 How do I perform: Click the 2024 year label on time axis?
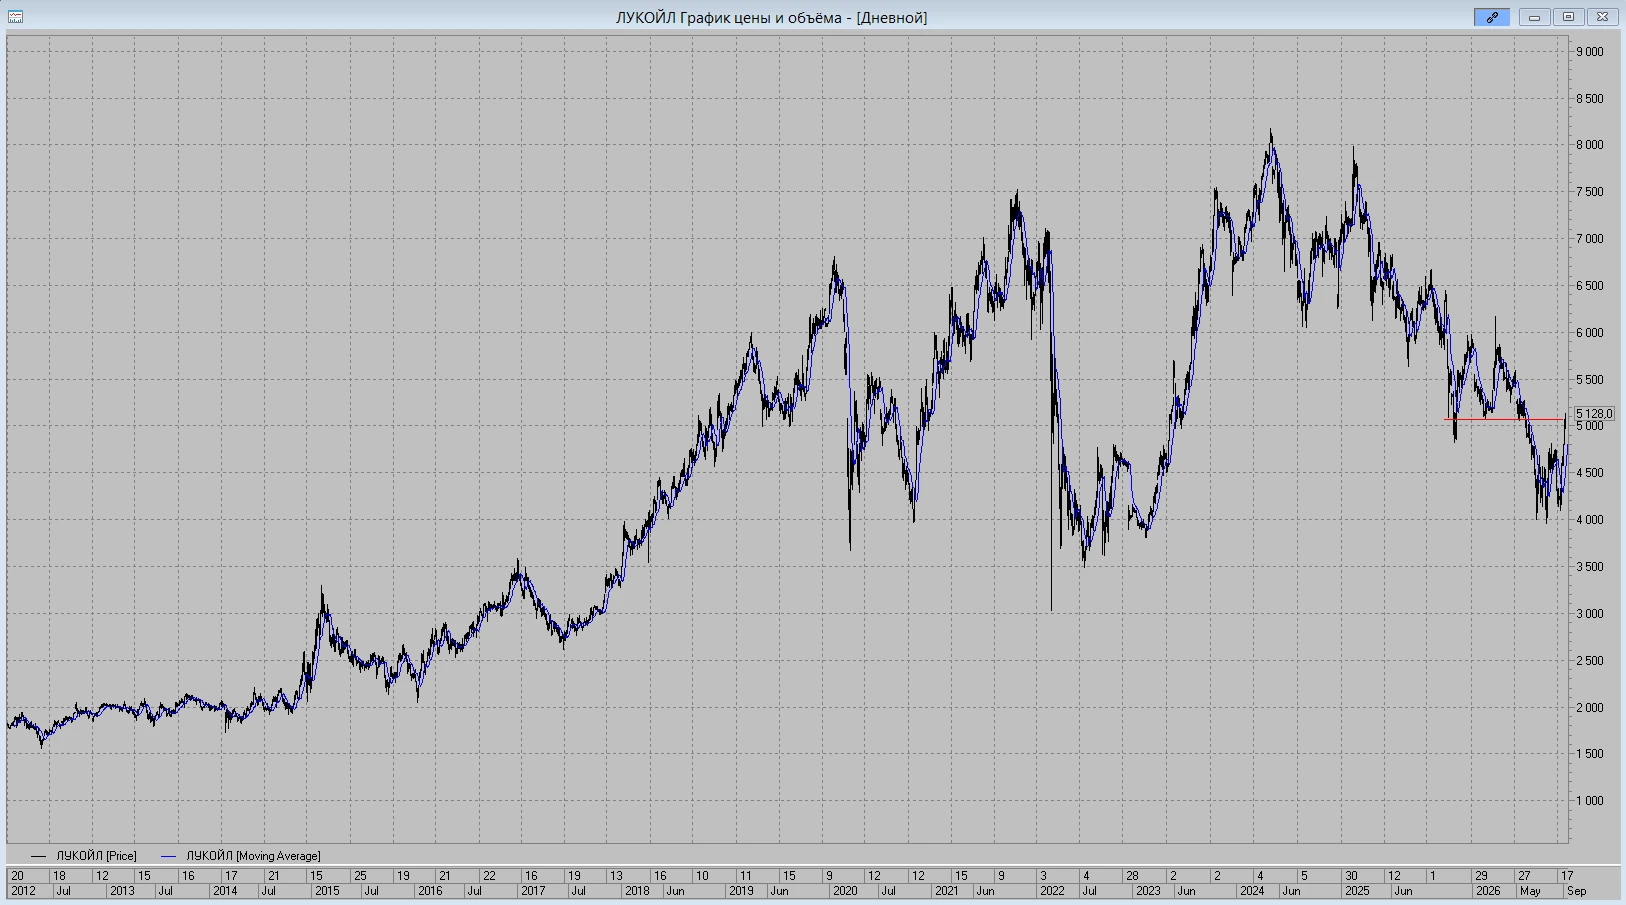[x=1252, y=891]
